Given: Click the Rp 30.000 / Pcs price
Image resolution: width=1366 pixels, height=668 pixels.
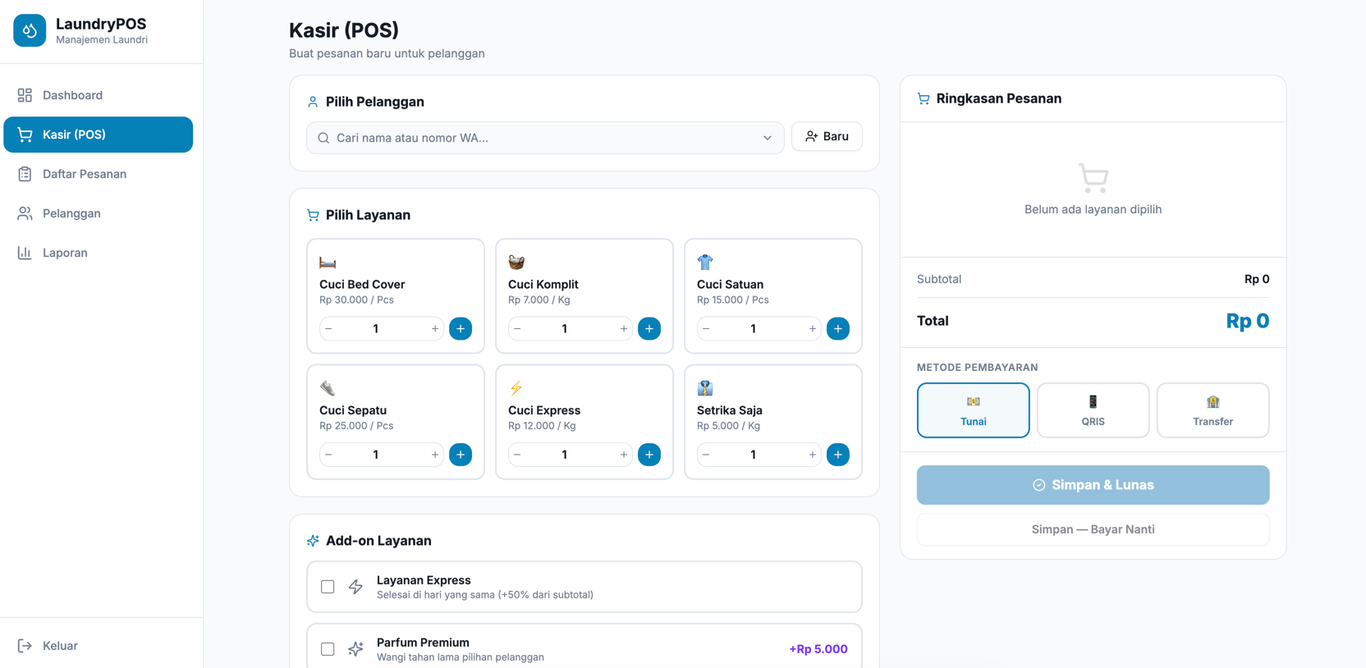Looking at the screenshot, I should (x=357, y=300).
